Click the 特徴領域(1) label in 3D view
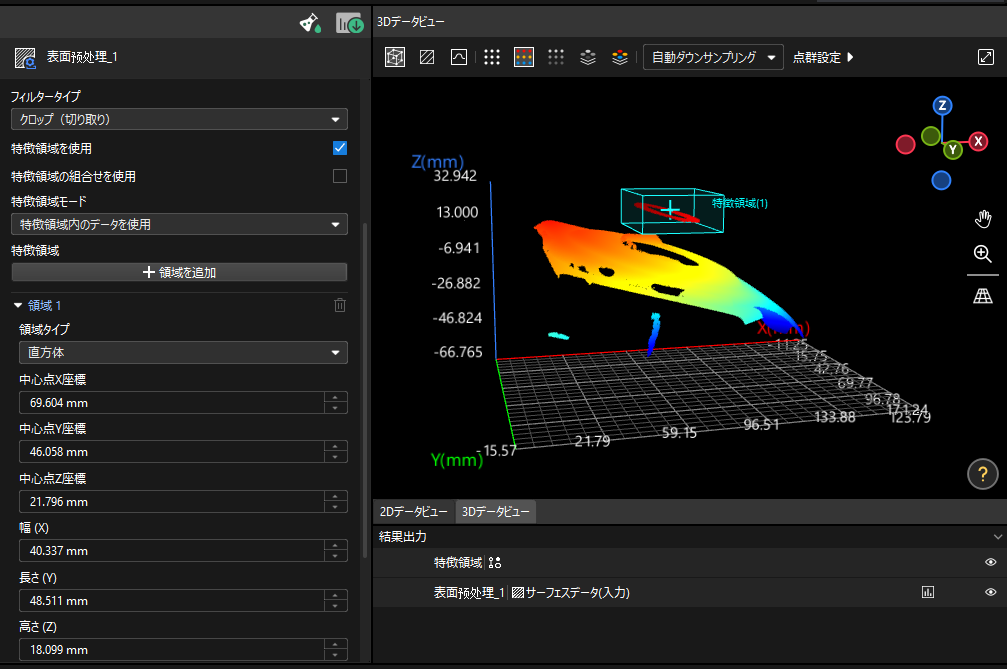Screen dimensions: 1007x669 pyautogui.click(x=740, y=204)
